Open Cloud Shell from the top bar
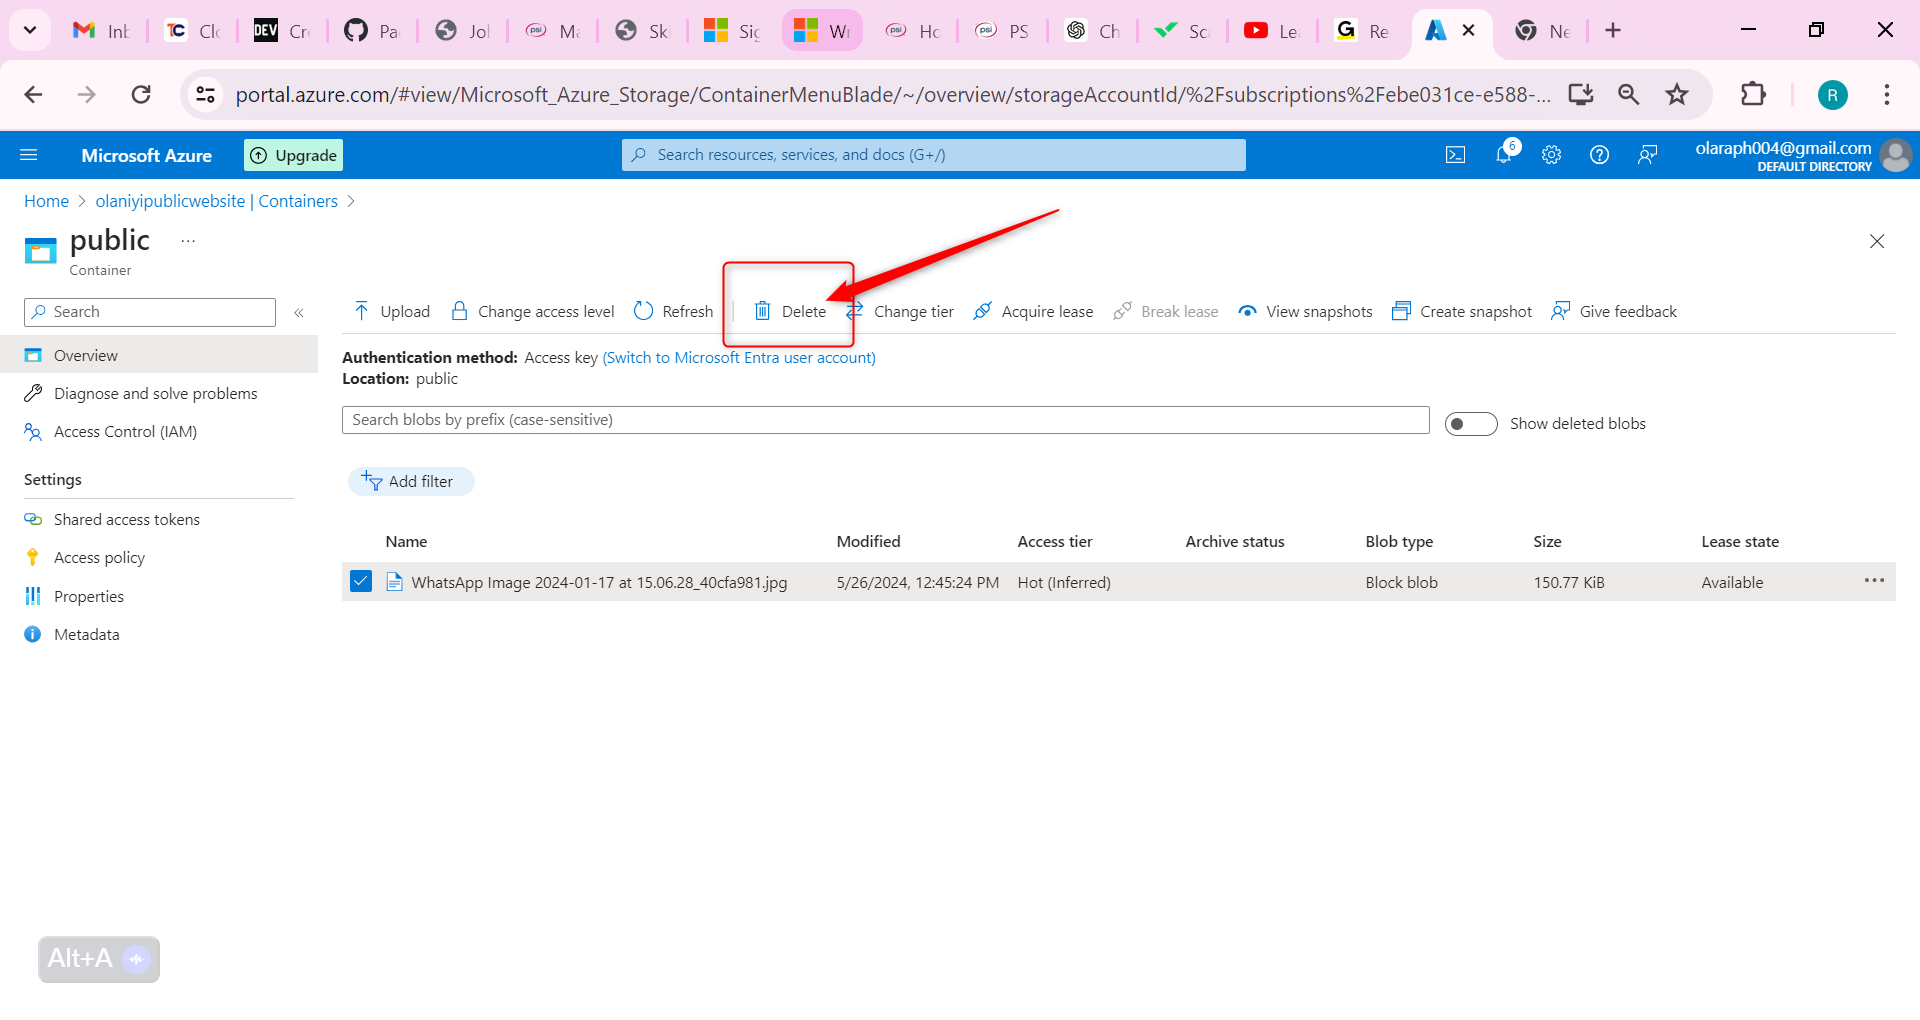1920x1020 pixels. point(1456,155)
